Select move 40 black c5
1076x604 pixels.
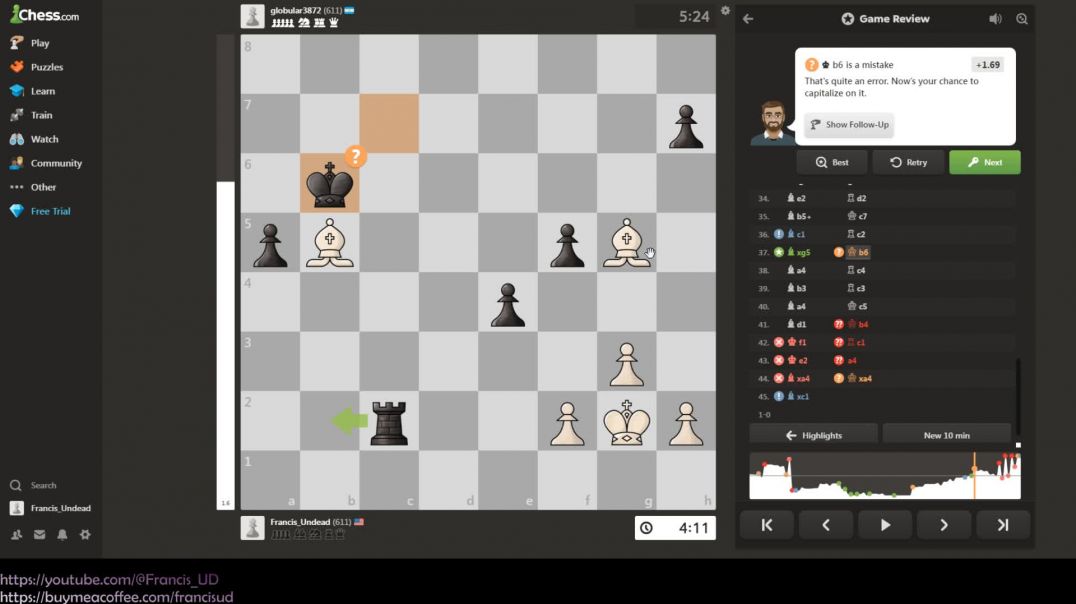[856, 306]
